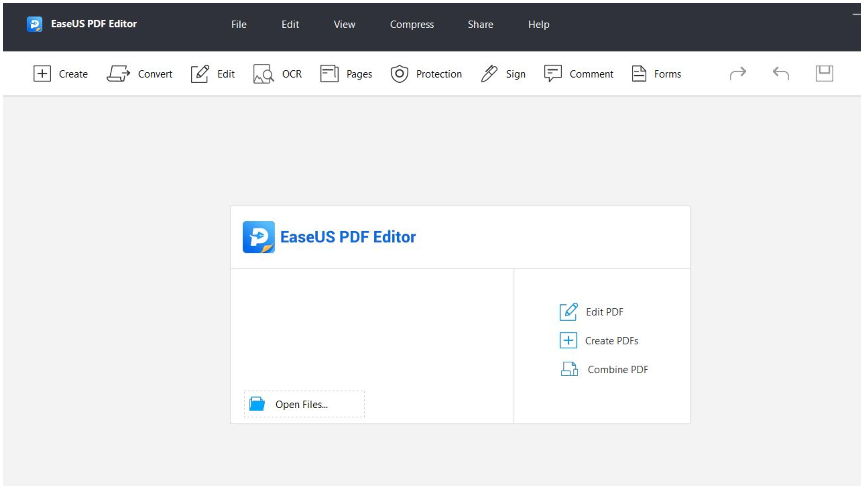Choose the Create PDFs link text
The height and width of the screenshot is (489, 865).
coord(612,341)
